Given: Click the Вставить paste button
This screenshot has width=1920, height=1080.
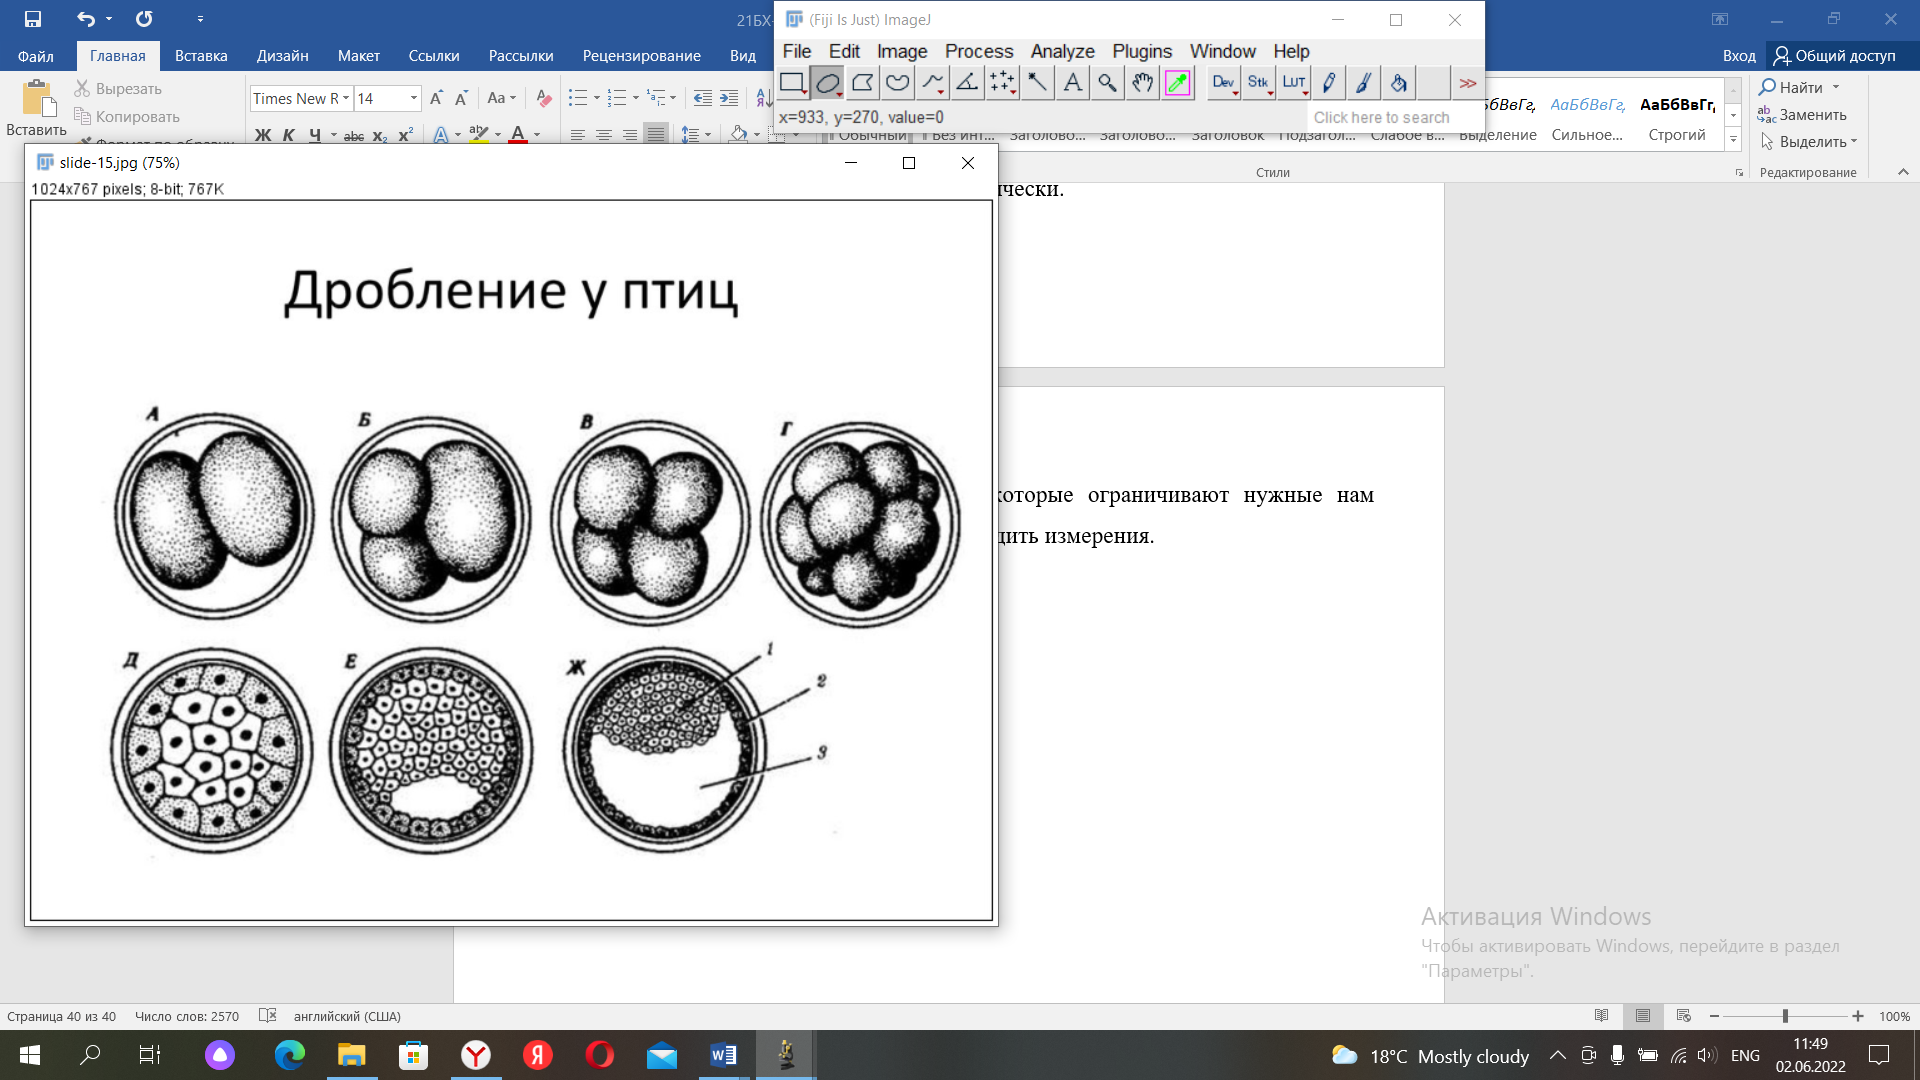Looking at the screenshot, I should pyautogui.click(x=37, y=108).
